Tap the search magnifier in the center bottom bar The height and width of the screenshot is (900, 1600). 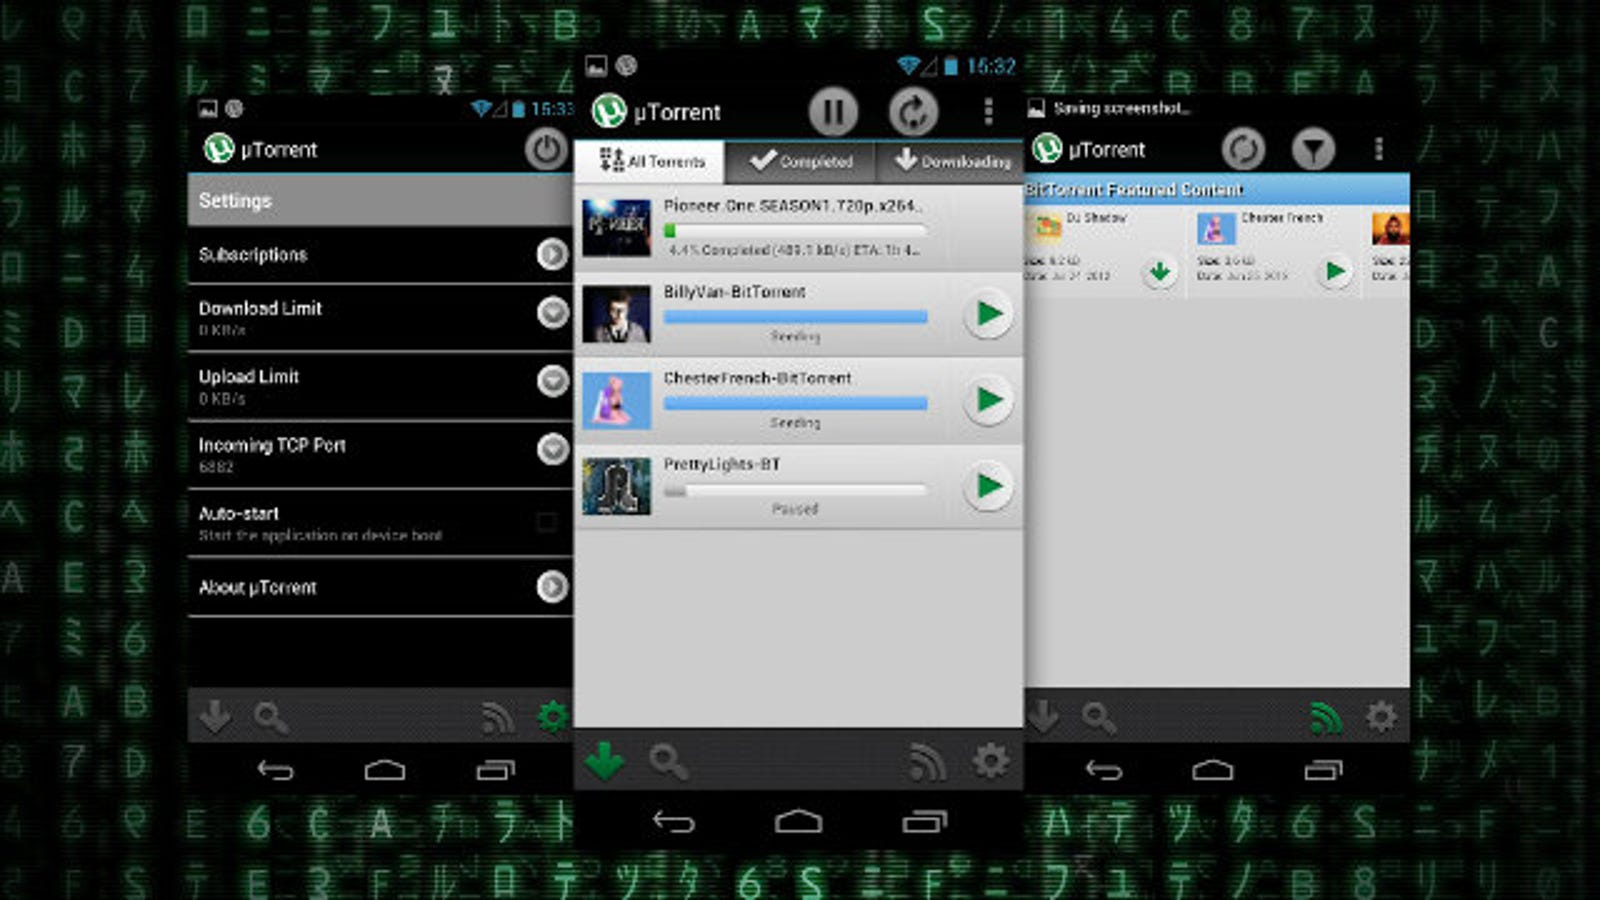pos(668,761)
